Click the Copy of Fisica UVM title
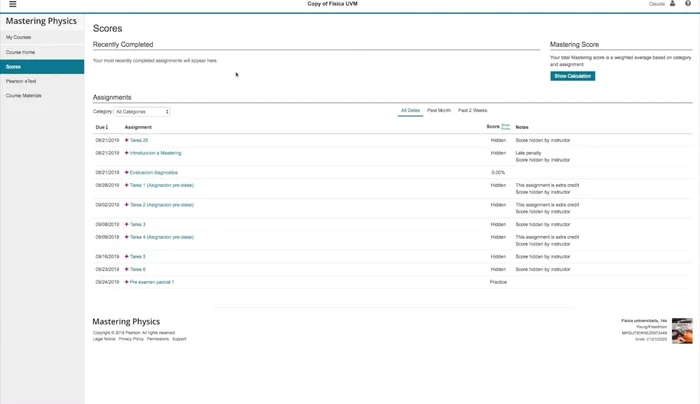This screenshot has height=404, width=700. point(333,4)
